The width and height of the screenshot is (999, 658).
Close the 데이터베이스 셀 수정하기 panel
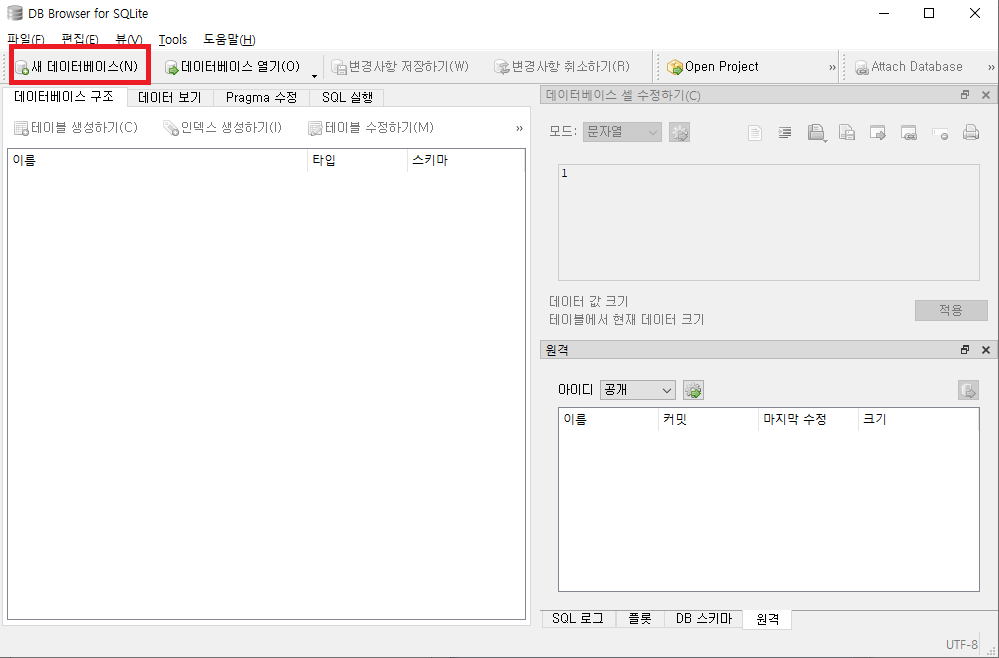[986, 95]
